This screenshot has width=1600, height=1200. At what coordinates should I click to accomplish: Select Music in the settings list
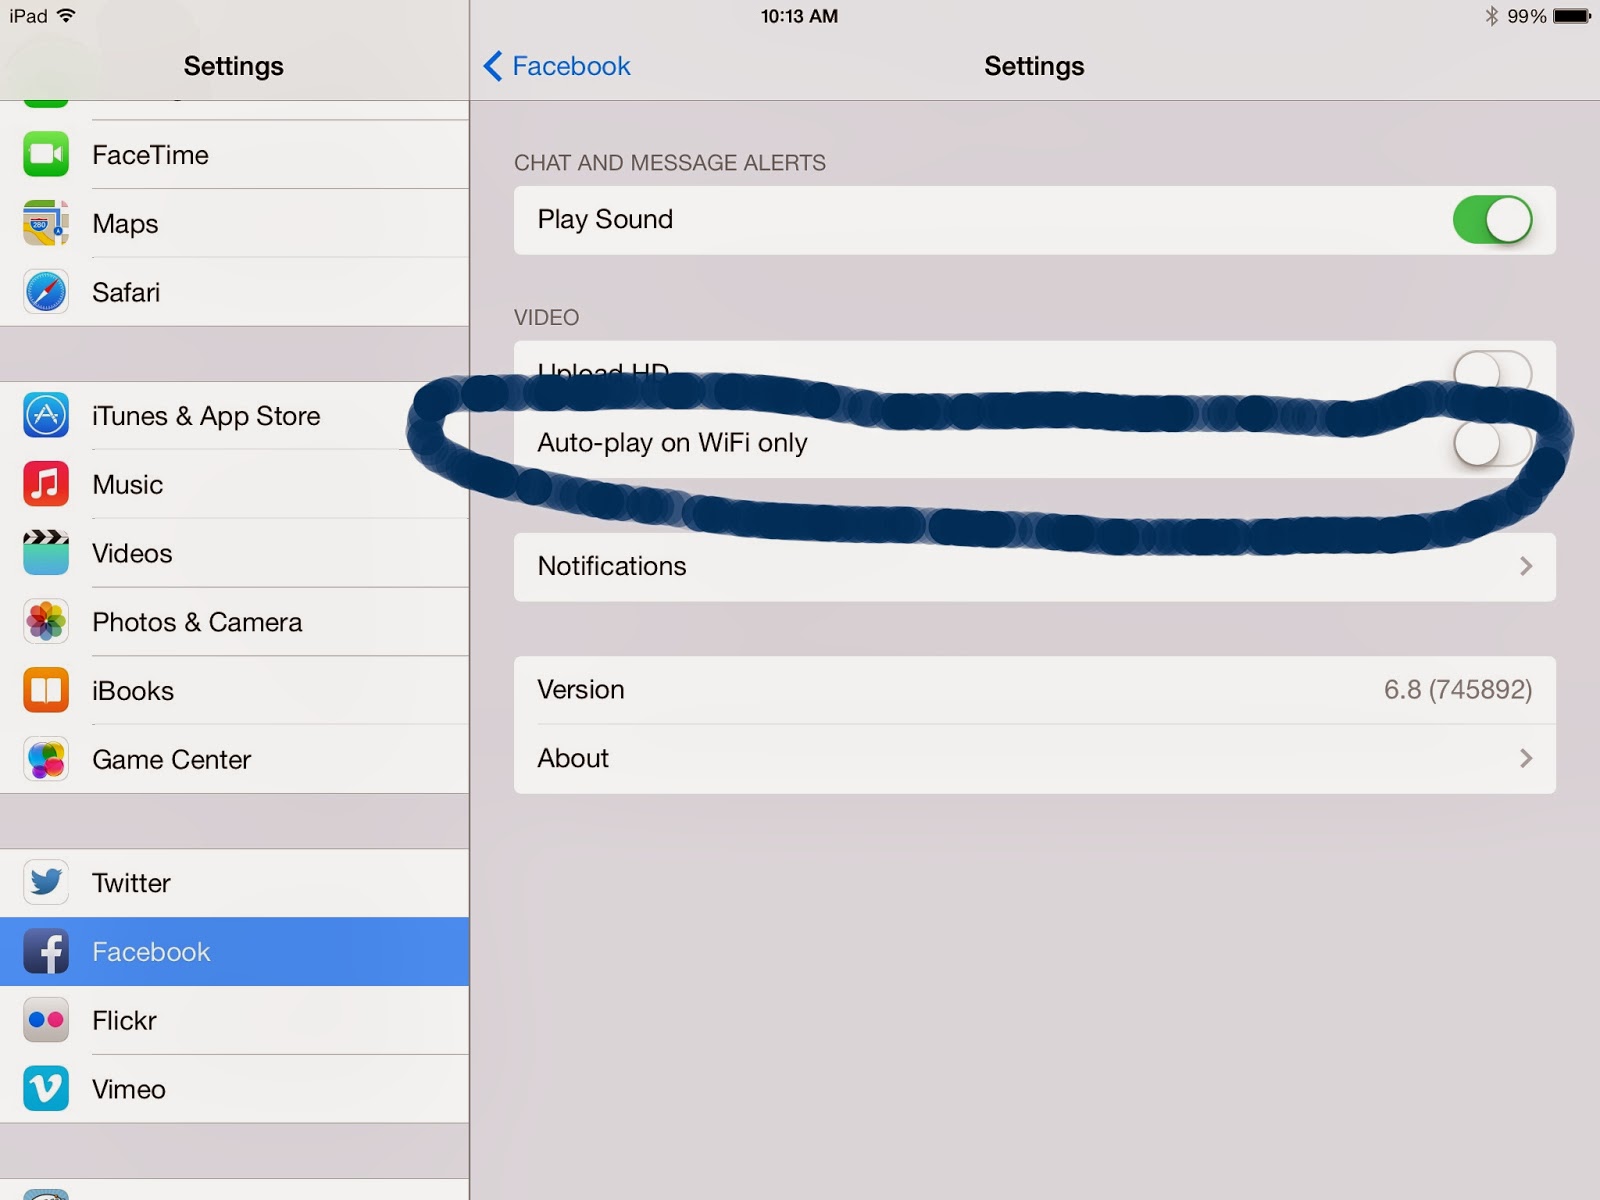point(234,484)
